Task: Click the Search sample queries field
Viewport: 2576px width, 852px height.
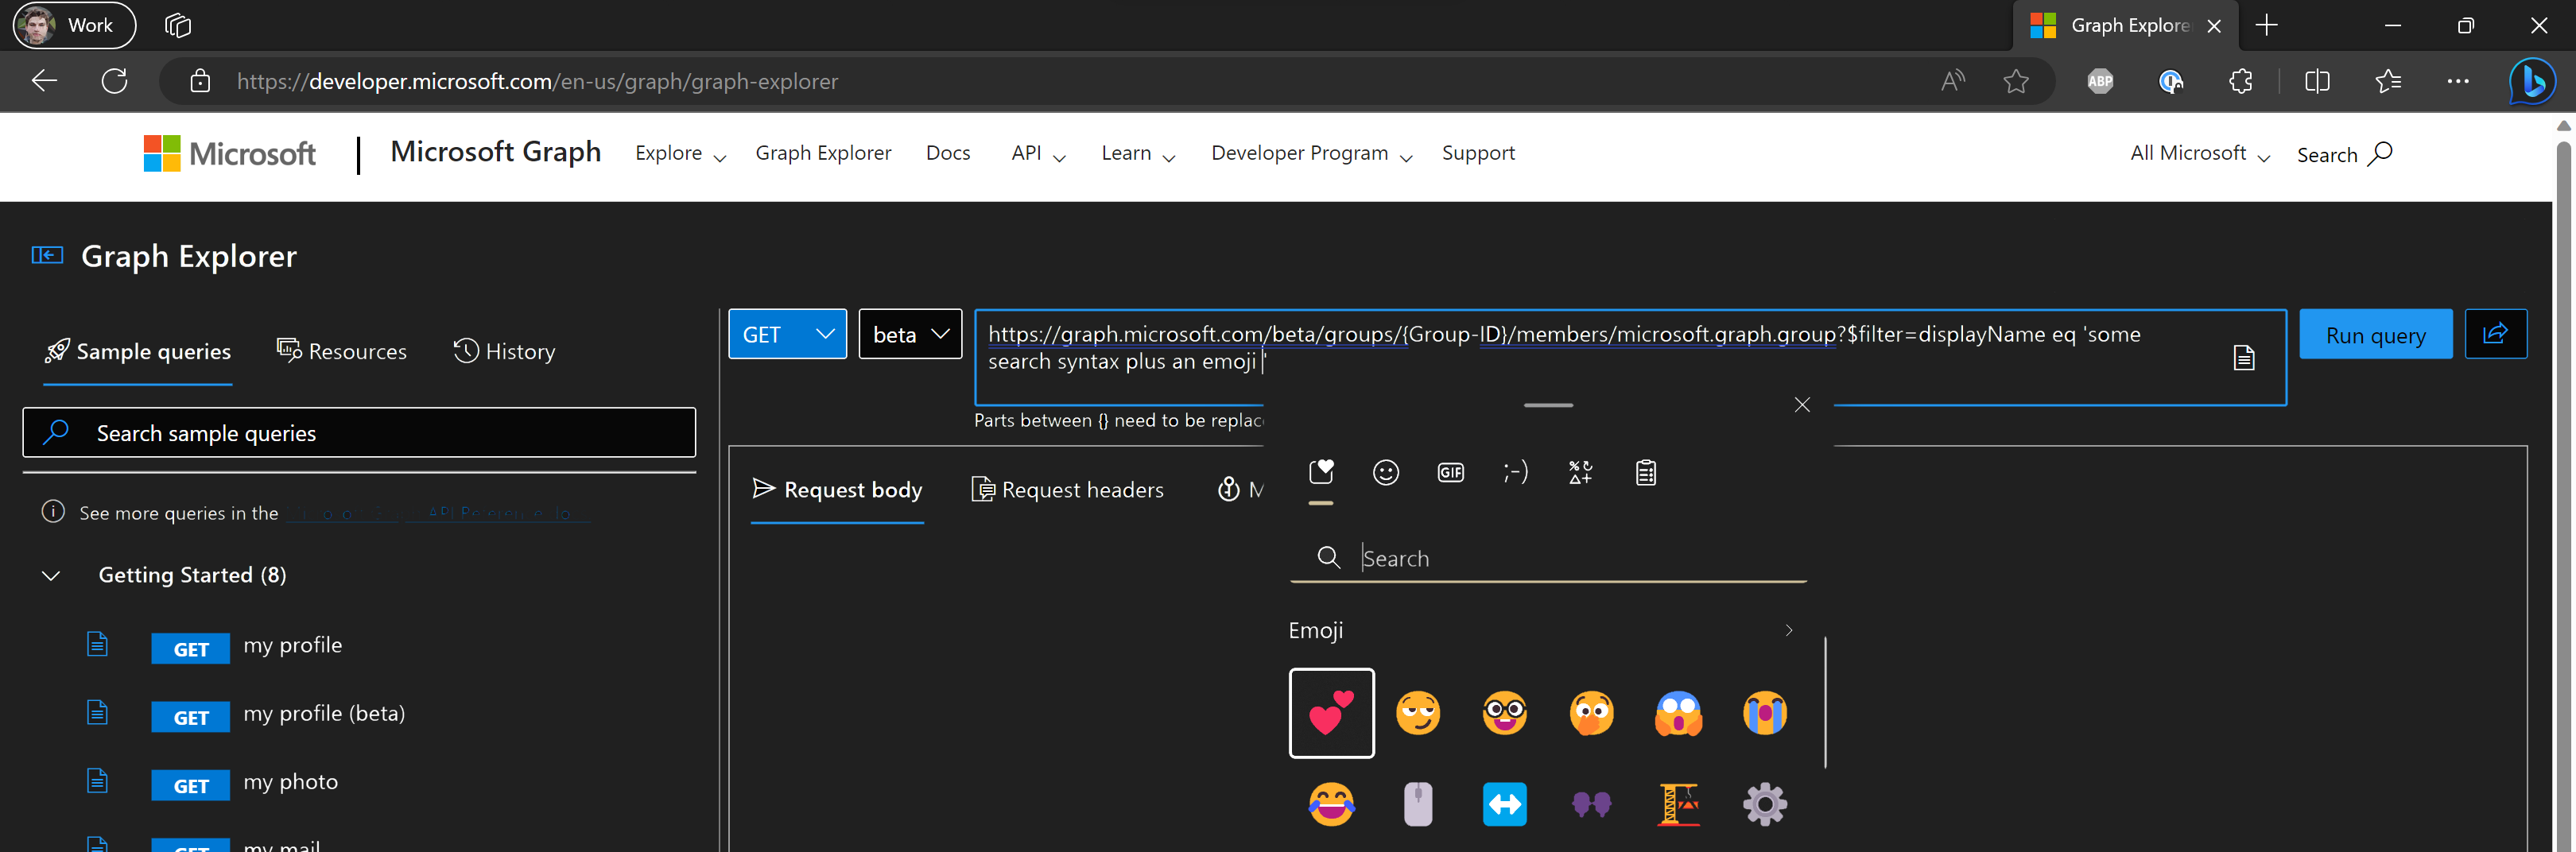Action: point(359,432)
